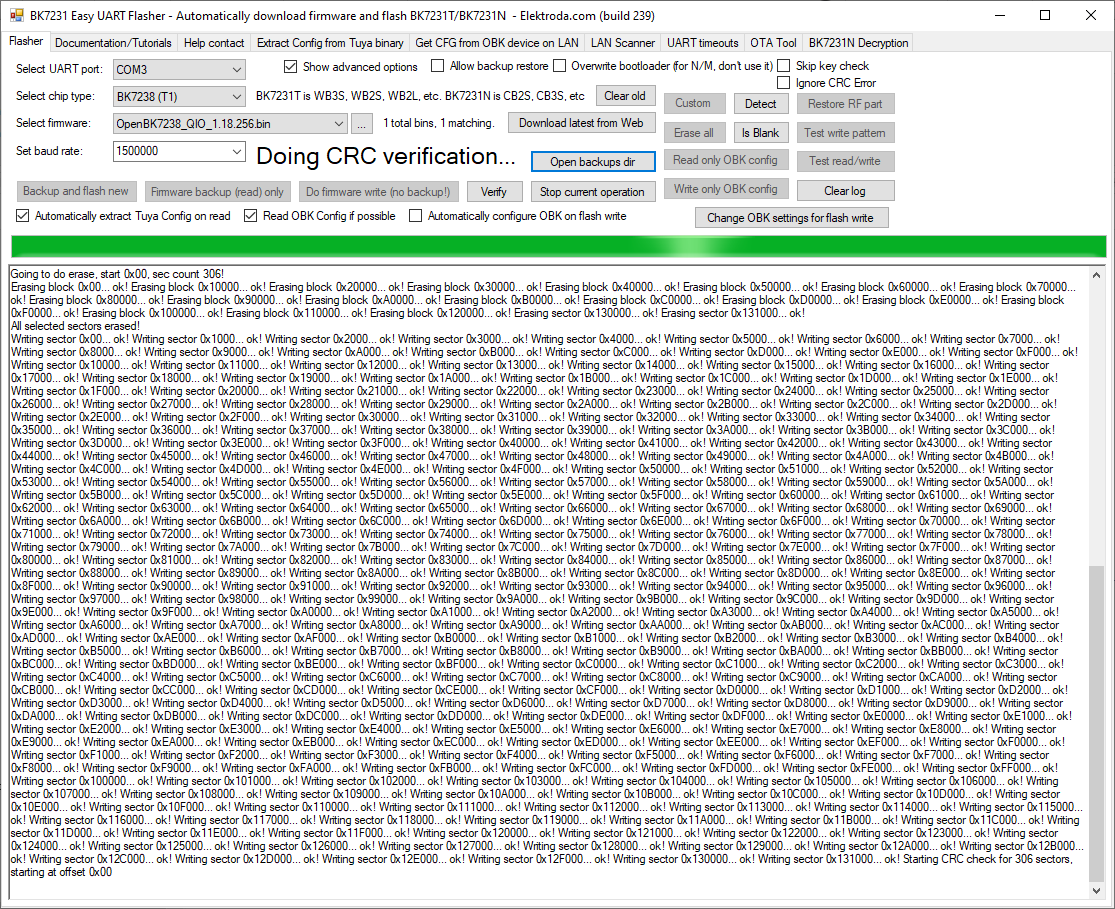The image size is (1115, 909).
Task: Open OTA Tool tab
Action: pos(773,43)
